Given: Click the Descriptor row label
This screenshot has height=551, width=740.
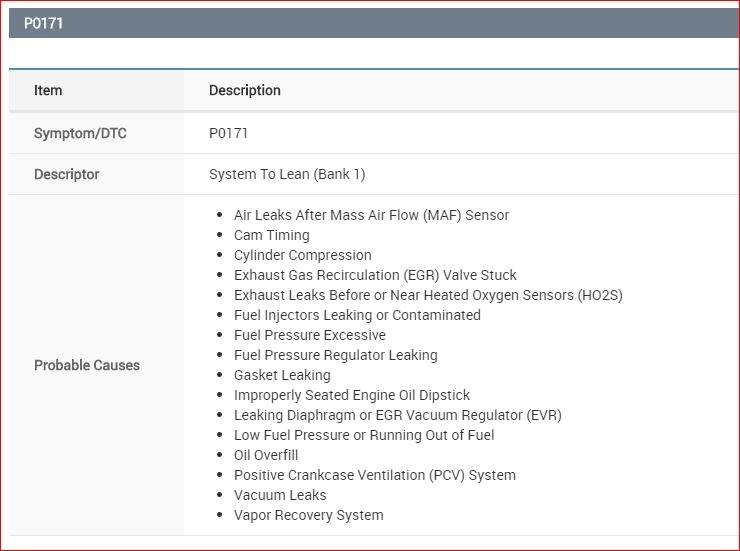Looking at the screenshot, I should tap(67, 174).
